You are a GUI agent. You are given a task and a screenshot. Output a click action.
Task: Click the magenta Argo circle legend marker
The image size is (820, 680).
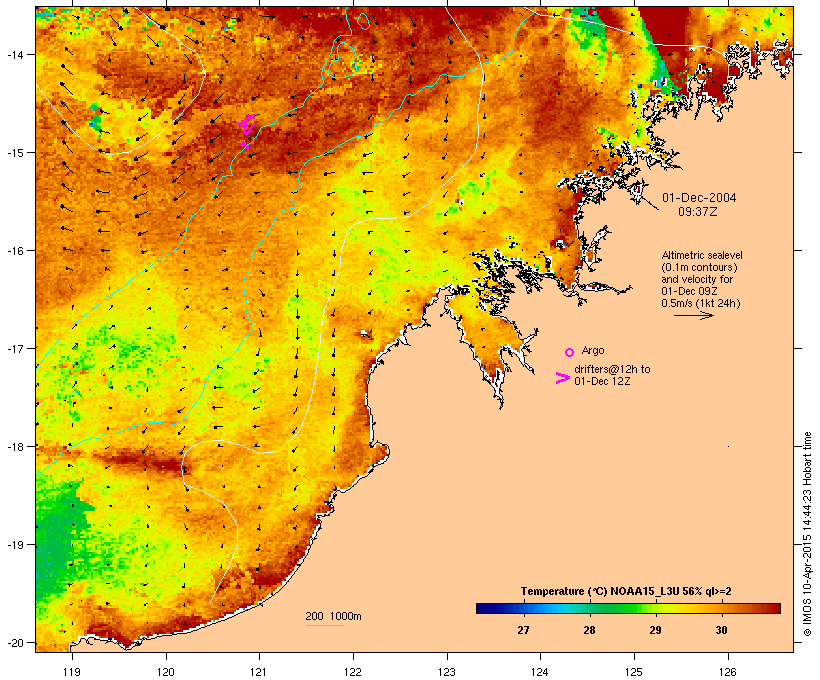[x=570, y=352]
